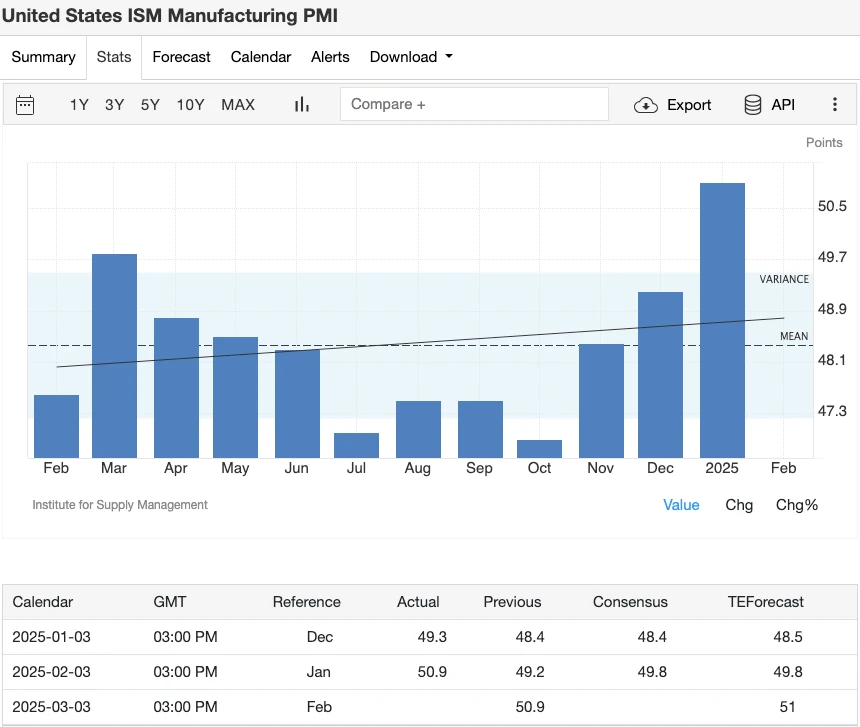Open the calendar date picker icon
Image resolution: width=860 pixels, height=727 pixels.
point(25,105)
